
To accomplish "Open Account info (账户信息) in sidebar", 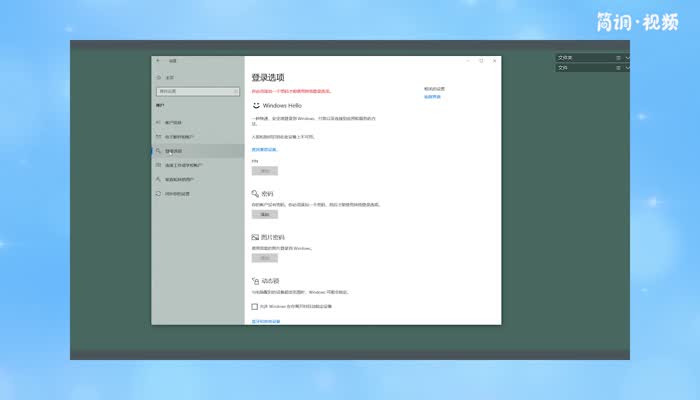I will pyautogui.click(x=174, y=122).
